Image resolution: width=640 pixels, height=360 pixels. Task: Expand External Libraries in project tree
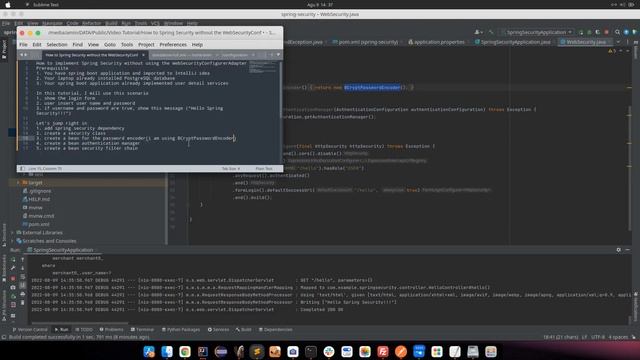pyautogui.click(x=12, y=233)
